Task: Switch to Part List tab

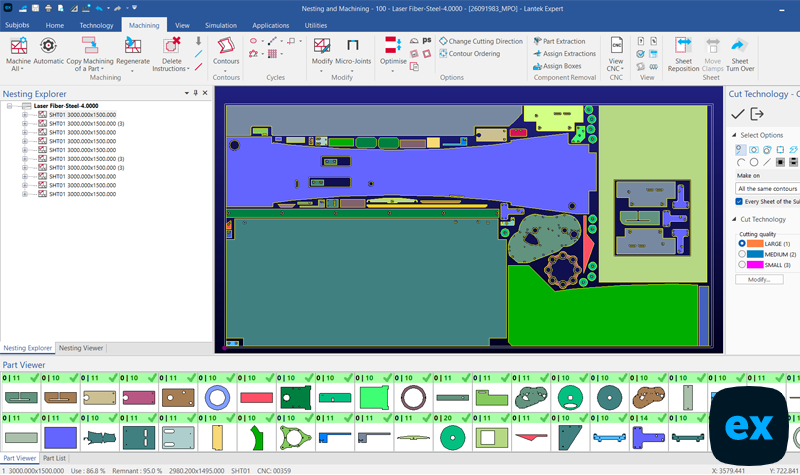Action: (x=54, y=458)
